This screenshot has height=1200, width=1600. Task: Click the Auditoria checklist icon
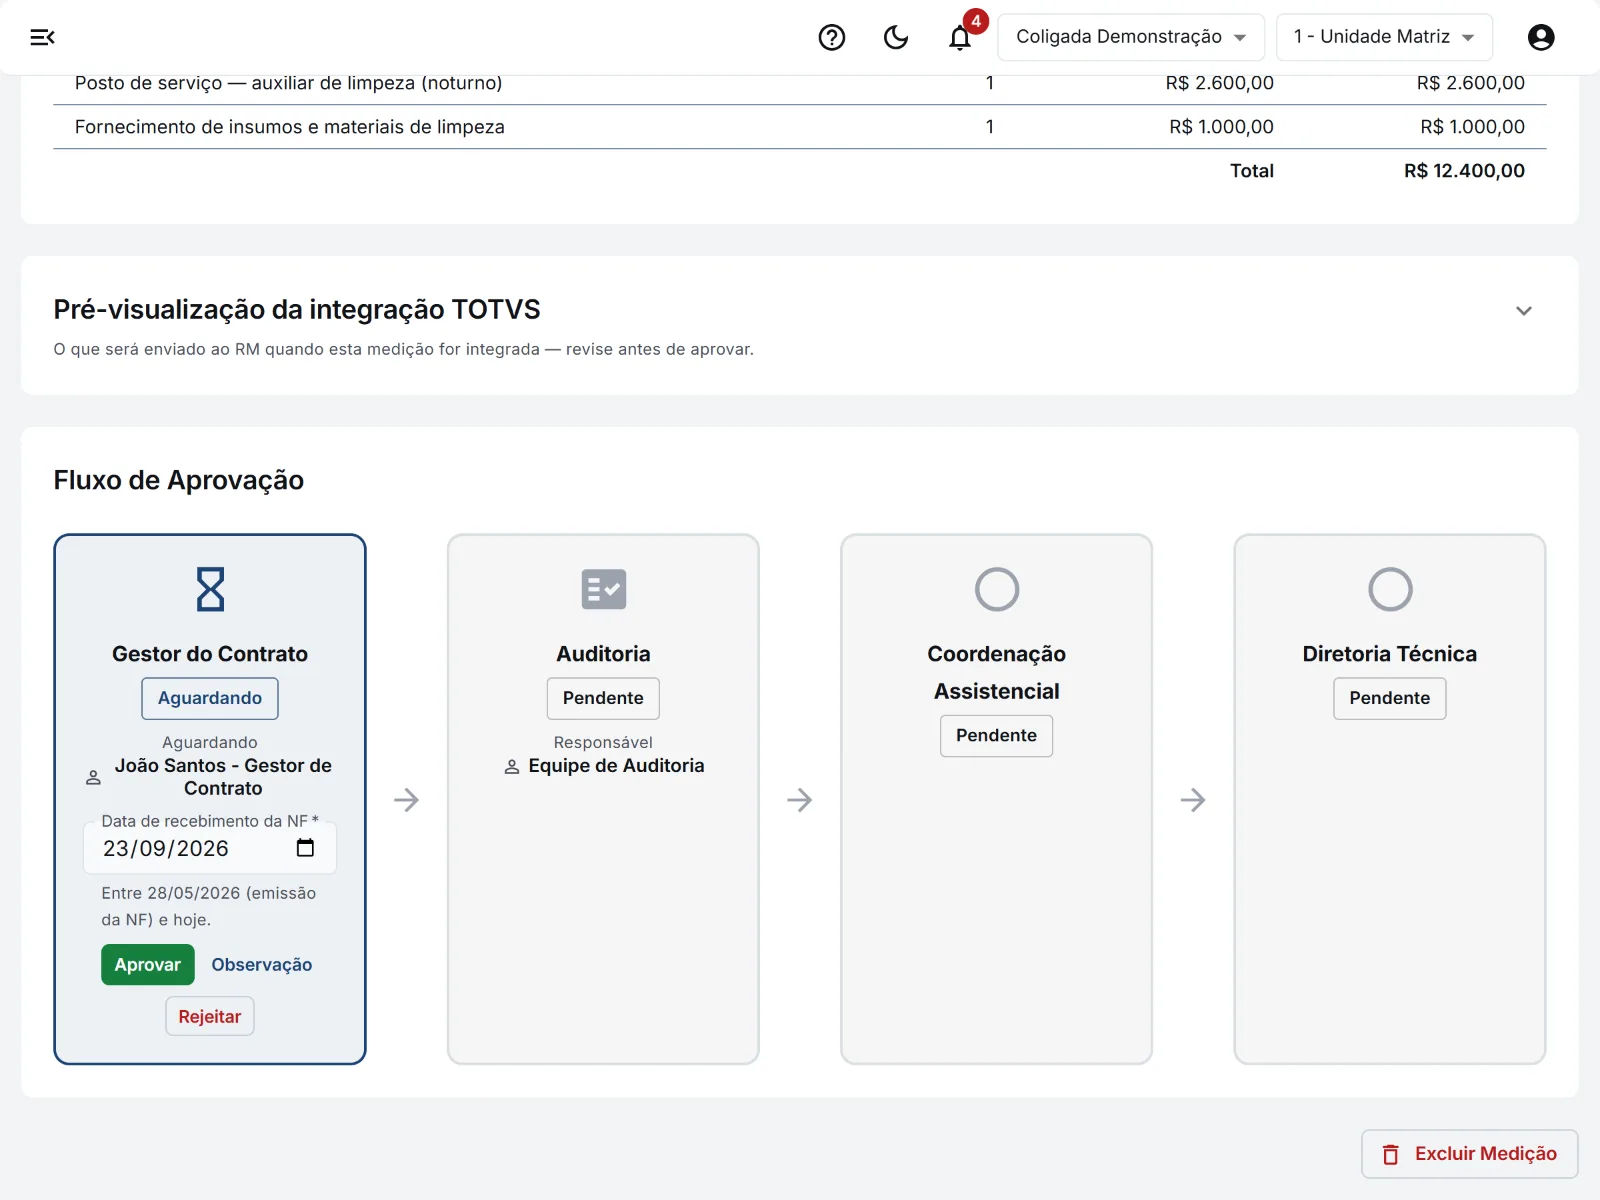tap(604, 589)
